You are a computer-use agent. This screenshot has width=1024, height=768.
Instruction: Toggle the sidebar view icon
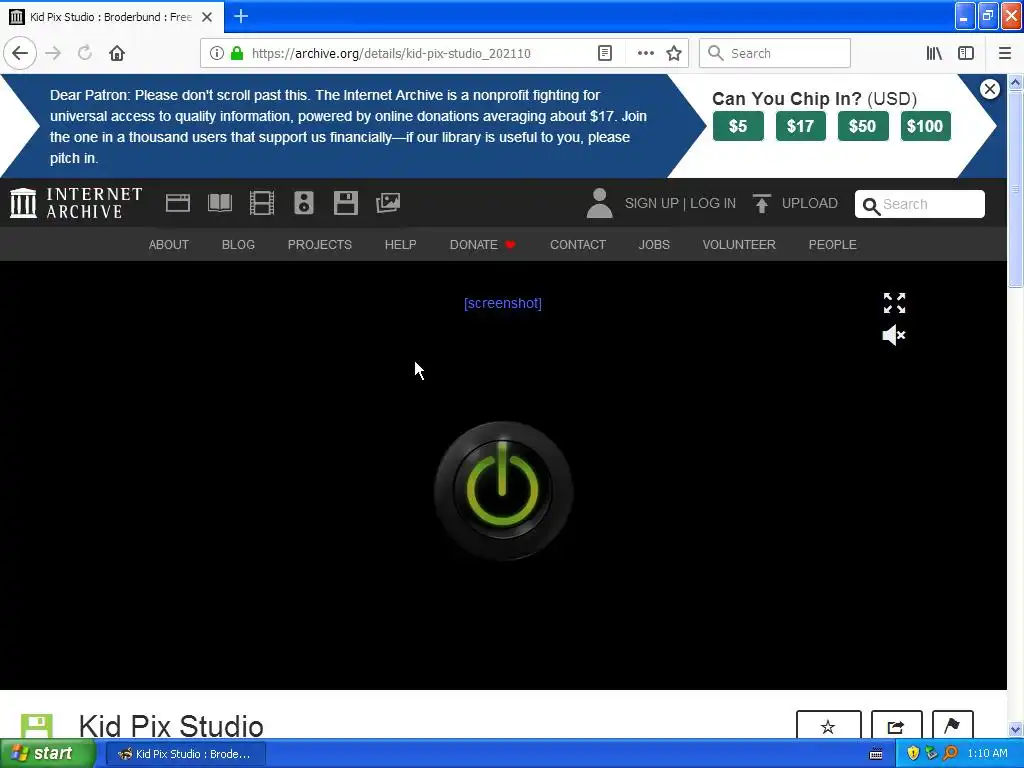tap(966, 53)
